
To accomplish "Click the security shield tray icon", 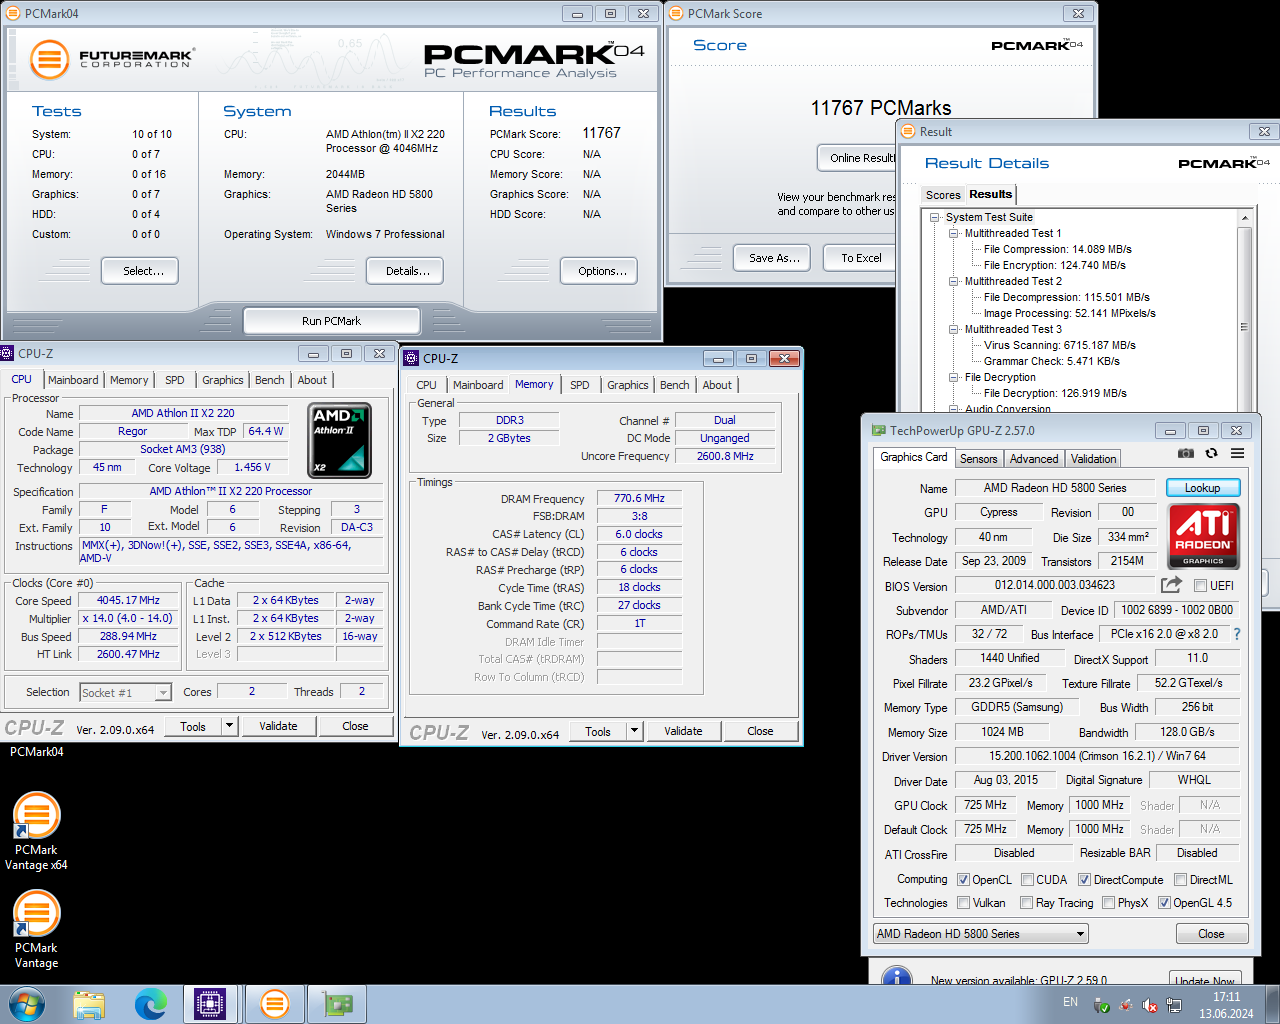I will pos(1102,1005).
